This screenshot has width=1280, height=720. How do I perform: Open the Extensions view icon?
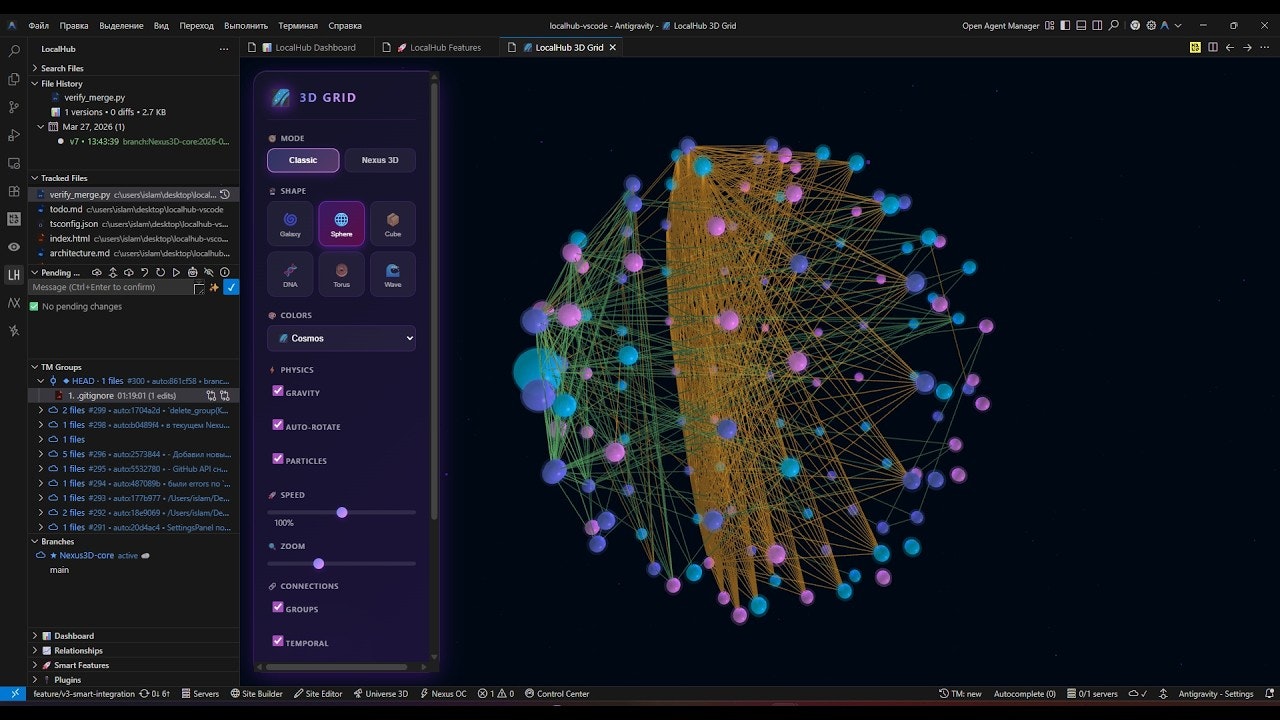click(x=14, y=190)
